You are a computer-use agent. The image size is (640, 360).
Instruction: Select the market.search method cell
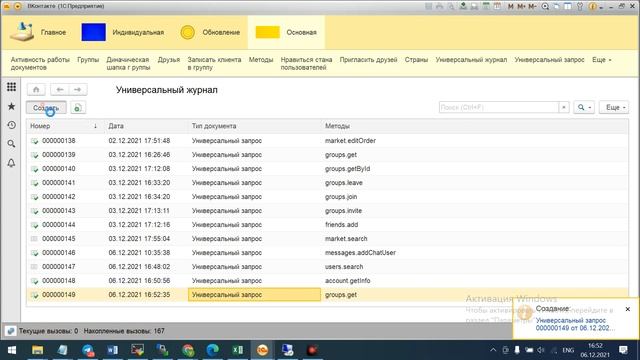coord(475,239)
